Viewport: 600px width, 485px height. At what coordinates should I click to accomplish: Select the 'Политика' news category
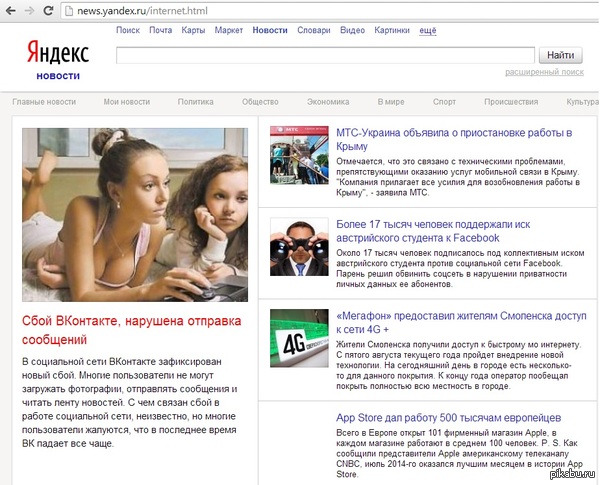pyautogui.click(x=196, y=102)
